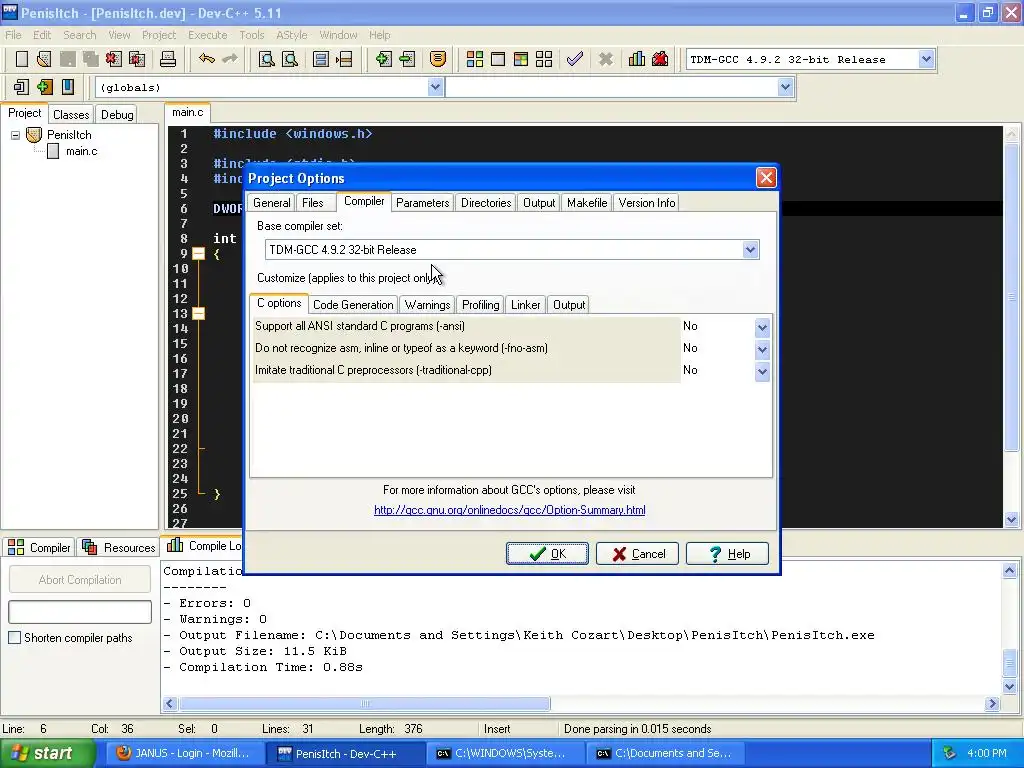The image size is (1024, 768).
Task: Open the -traditional-cpp option value dropdown
Action: [762, 372]
